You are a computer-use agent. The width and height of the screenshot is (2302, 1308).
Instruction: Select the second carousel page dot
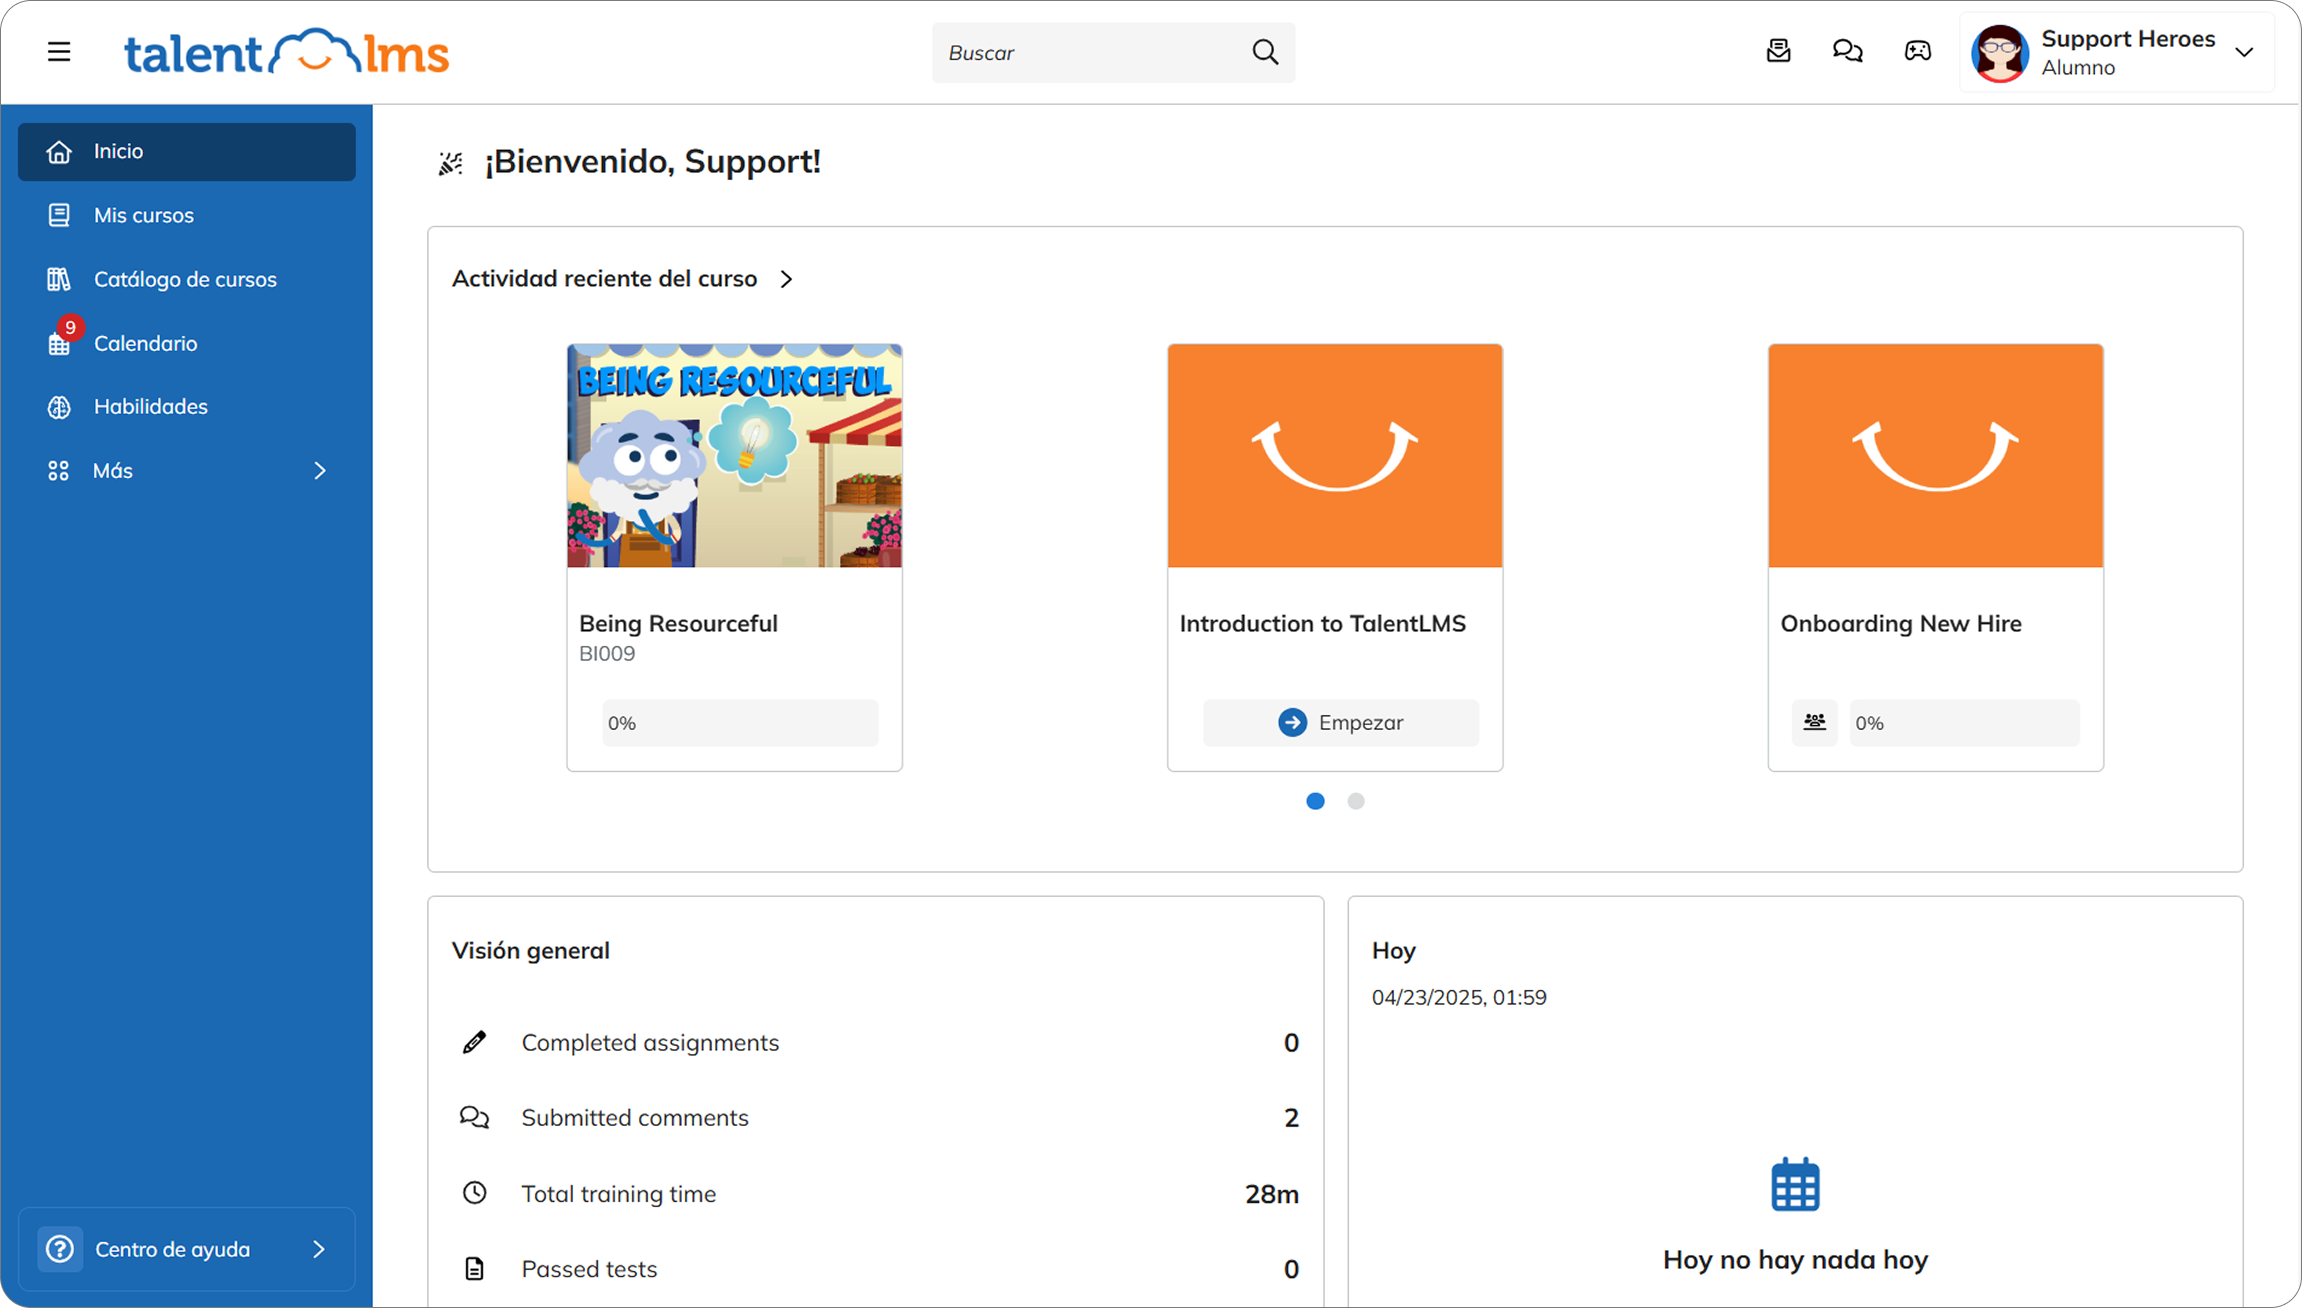coord(1355,801)
